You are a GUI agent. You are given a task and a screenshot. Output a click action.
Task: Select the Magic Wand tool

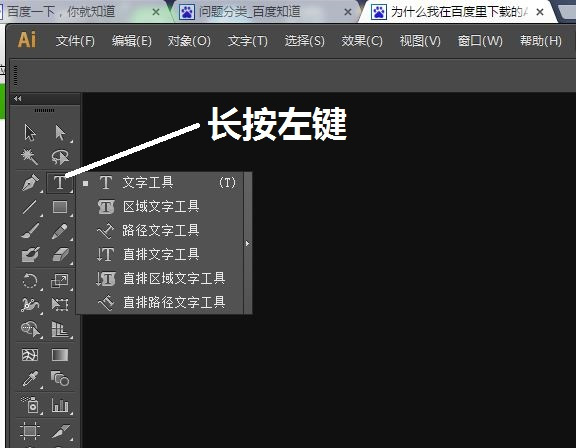(30, 157)
